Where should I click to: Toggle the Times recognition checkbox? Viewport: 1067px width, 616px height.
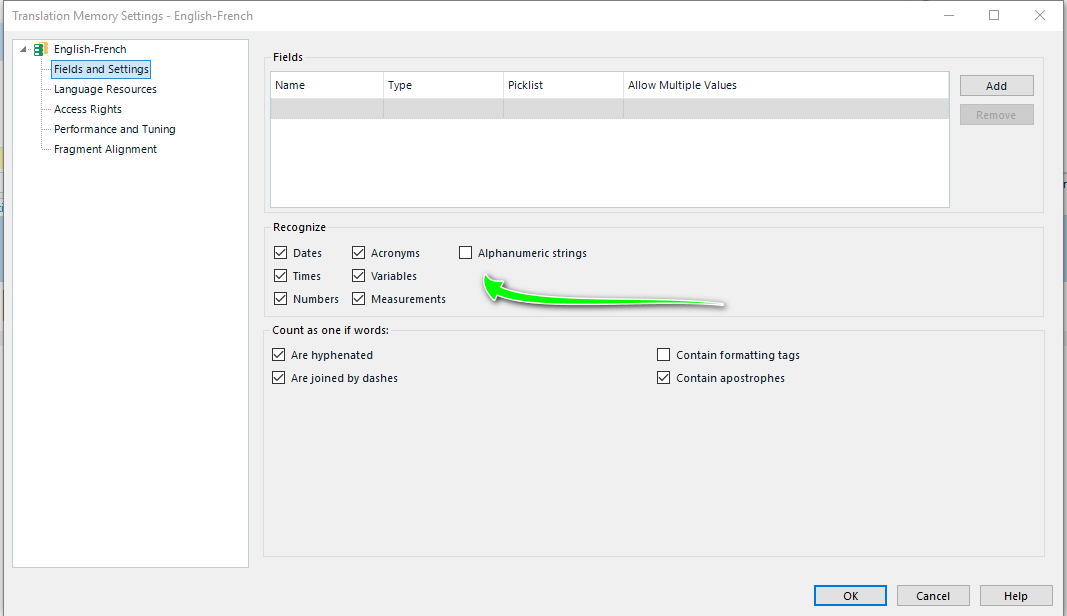[x=280, y=276]
